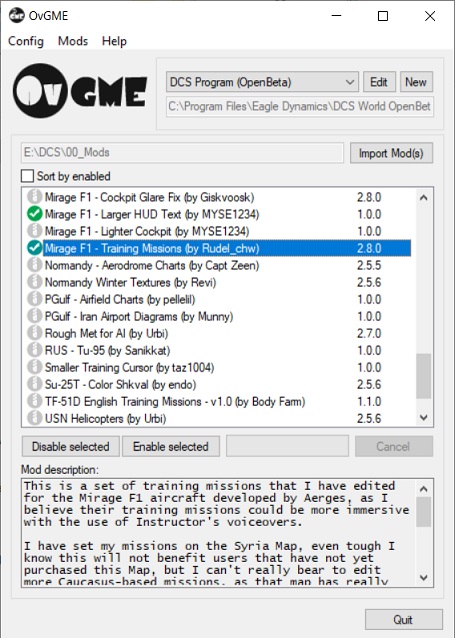Click the Disable selected button

pyautogui.click(x=70, y=446)
